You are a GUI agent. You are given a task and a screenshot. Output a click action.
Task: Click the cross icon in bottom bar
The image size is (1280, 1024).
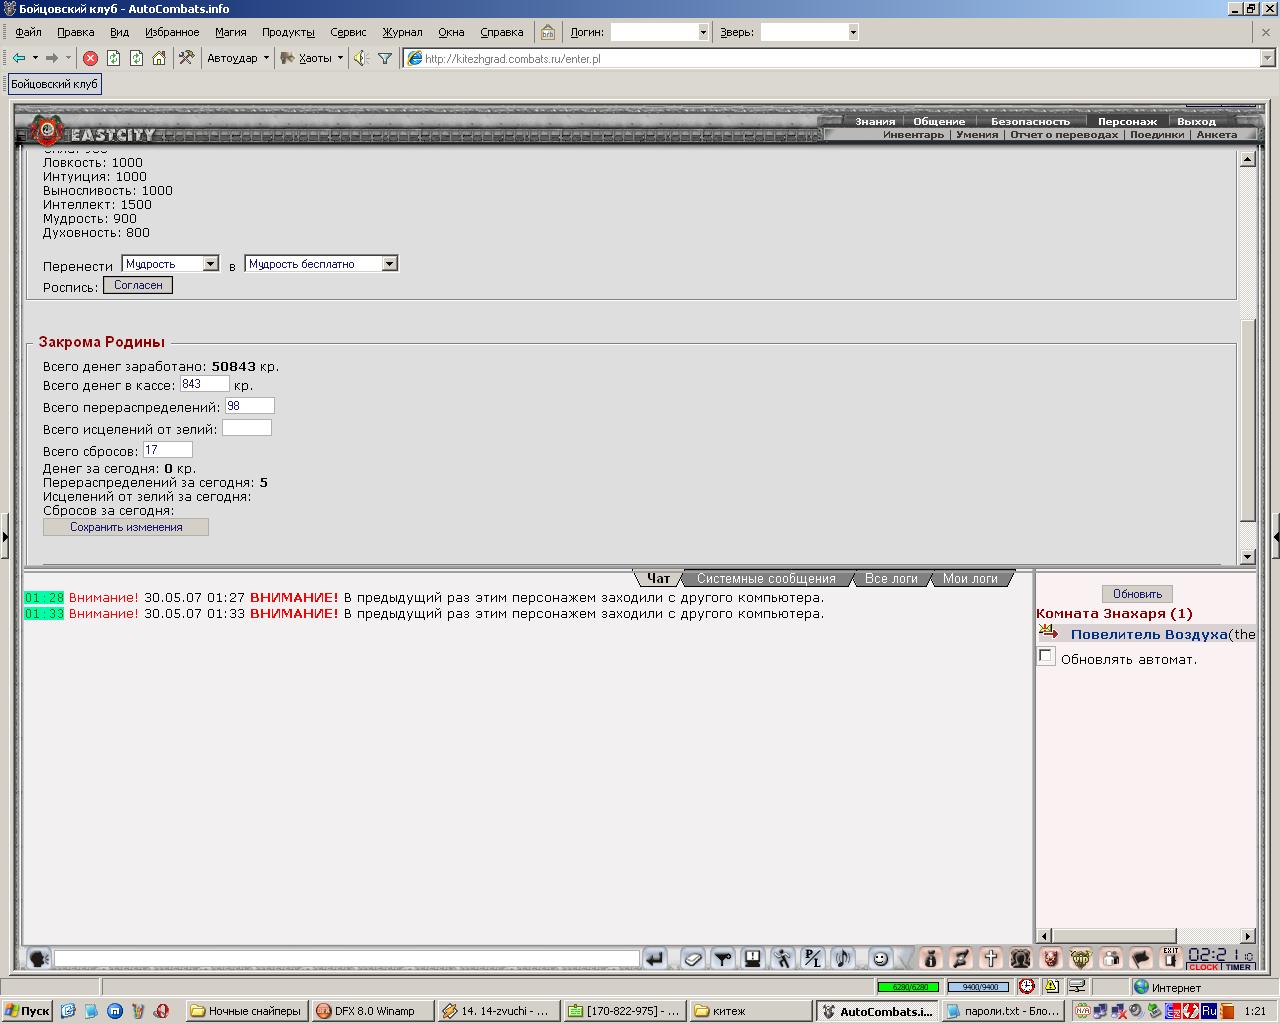click(x=990, y=958)
